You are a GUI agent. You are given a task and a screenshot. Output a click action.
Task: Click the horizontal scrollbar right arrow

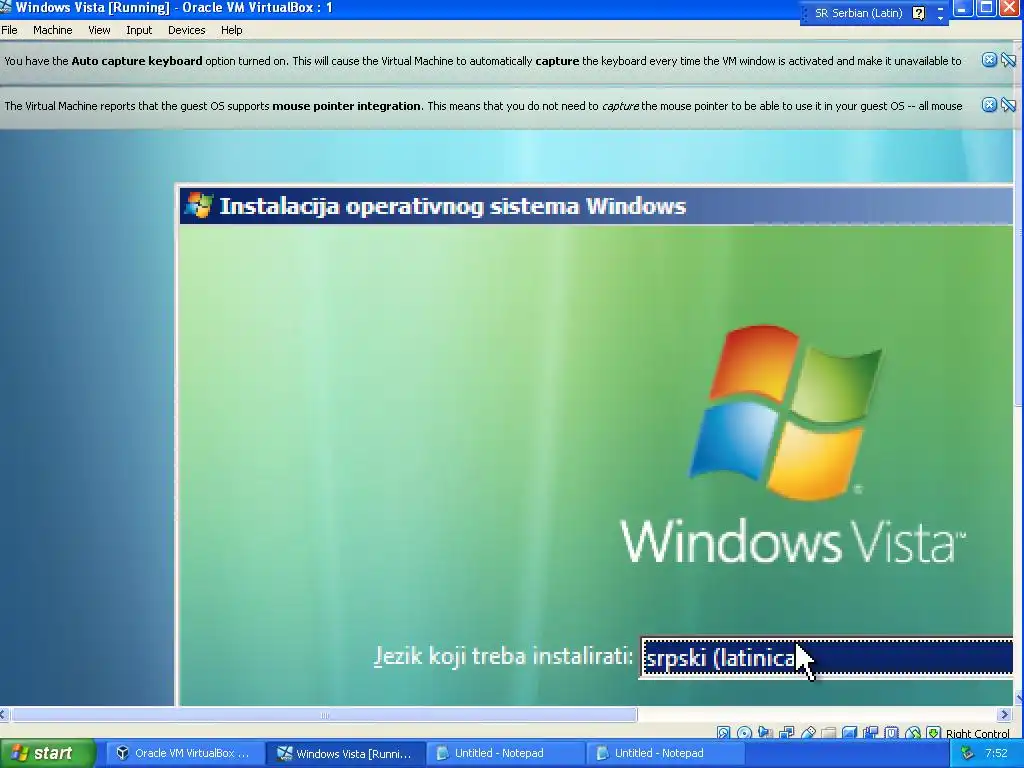(1005, 714)
